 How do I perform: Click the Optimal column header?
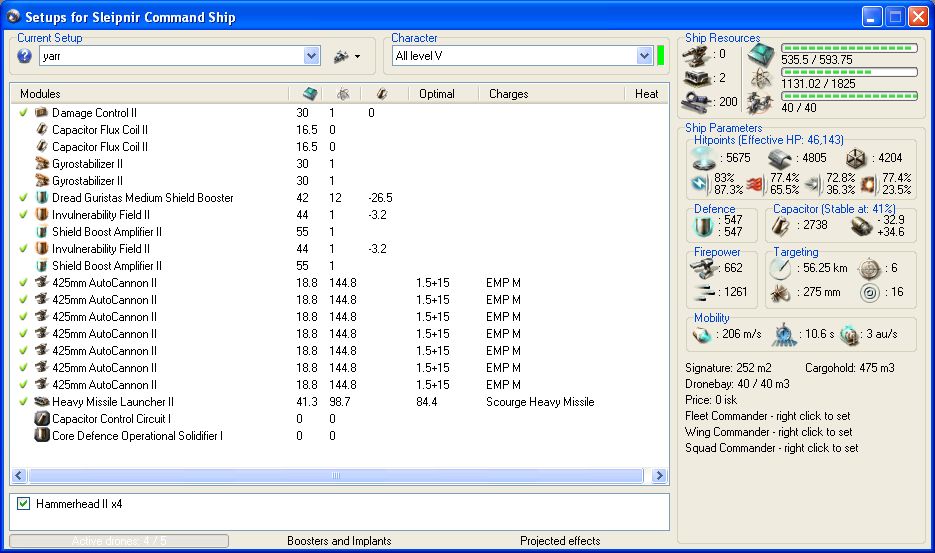point(437,94)
